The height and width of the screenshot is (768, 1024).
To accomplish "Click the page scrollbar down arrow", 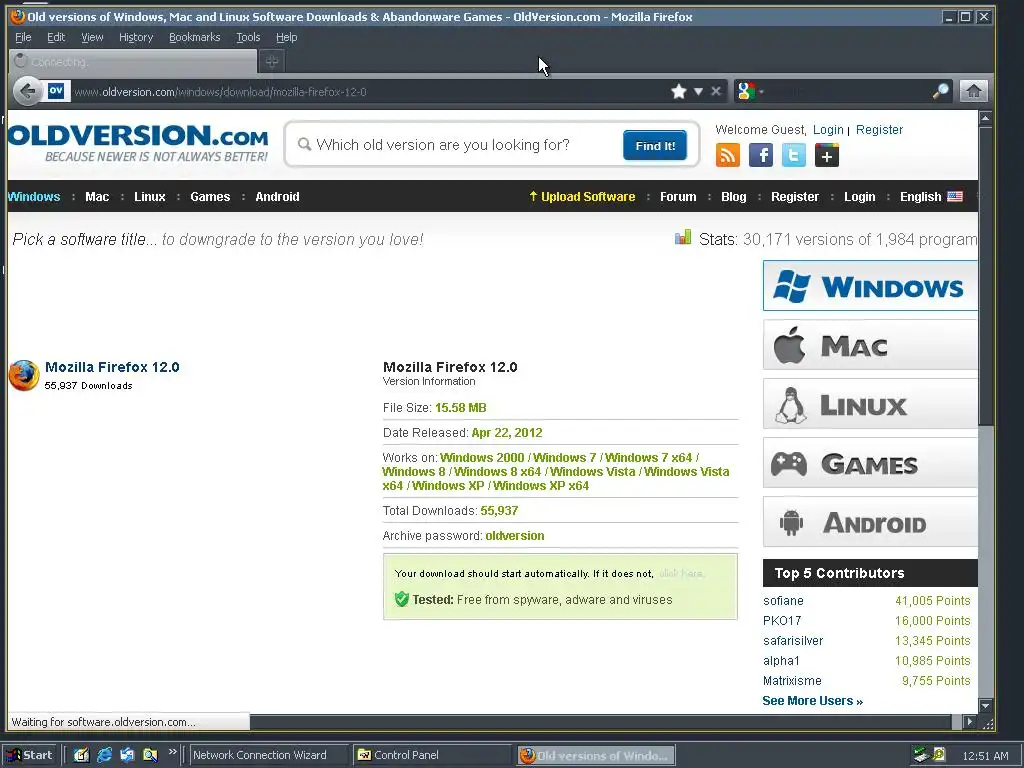I will pos(985,706).
